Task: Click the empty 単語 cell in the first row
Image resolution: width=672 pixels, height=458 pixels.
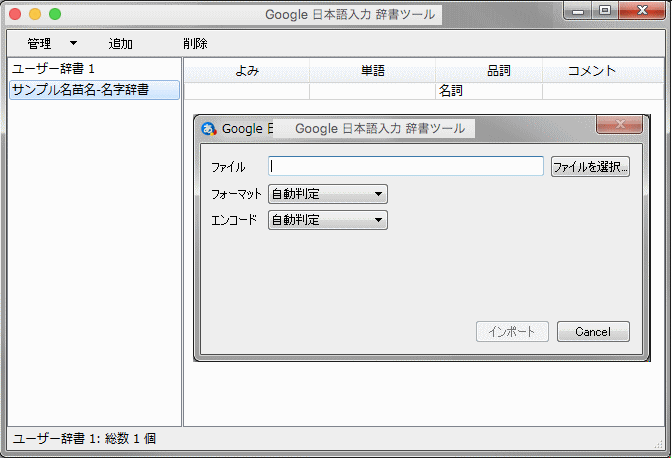Action: (x=372, y=91)
